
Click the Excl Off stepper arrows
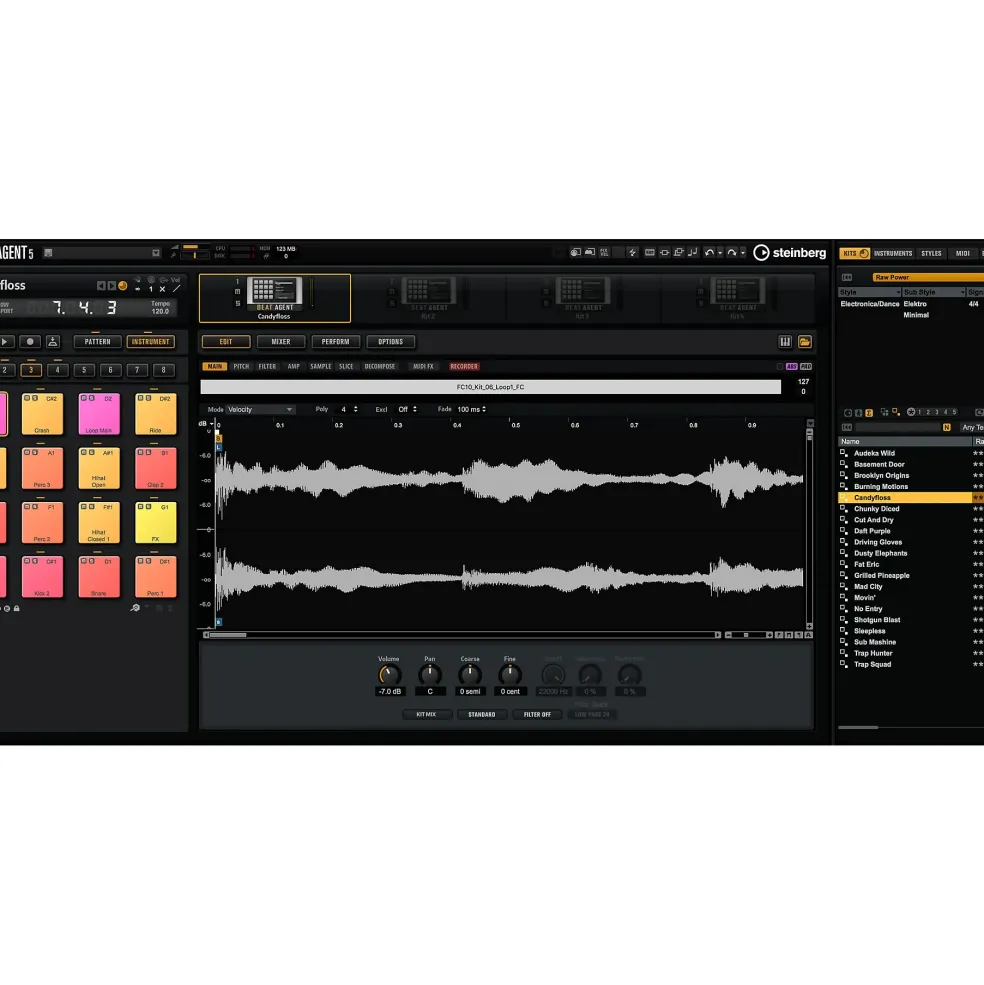coord(415,410)
